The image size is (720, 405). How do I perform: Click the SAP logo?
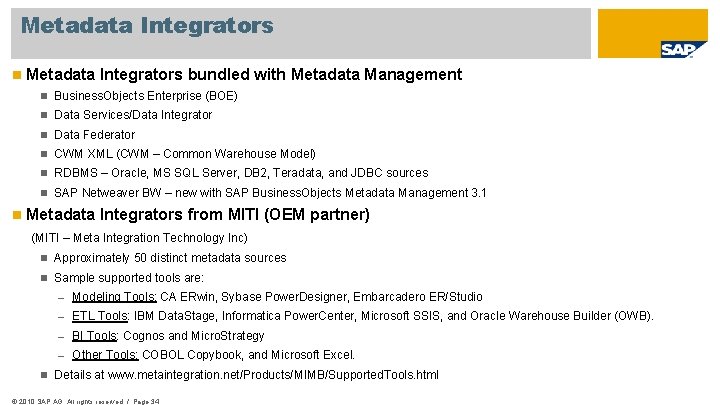[683, 49]
